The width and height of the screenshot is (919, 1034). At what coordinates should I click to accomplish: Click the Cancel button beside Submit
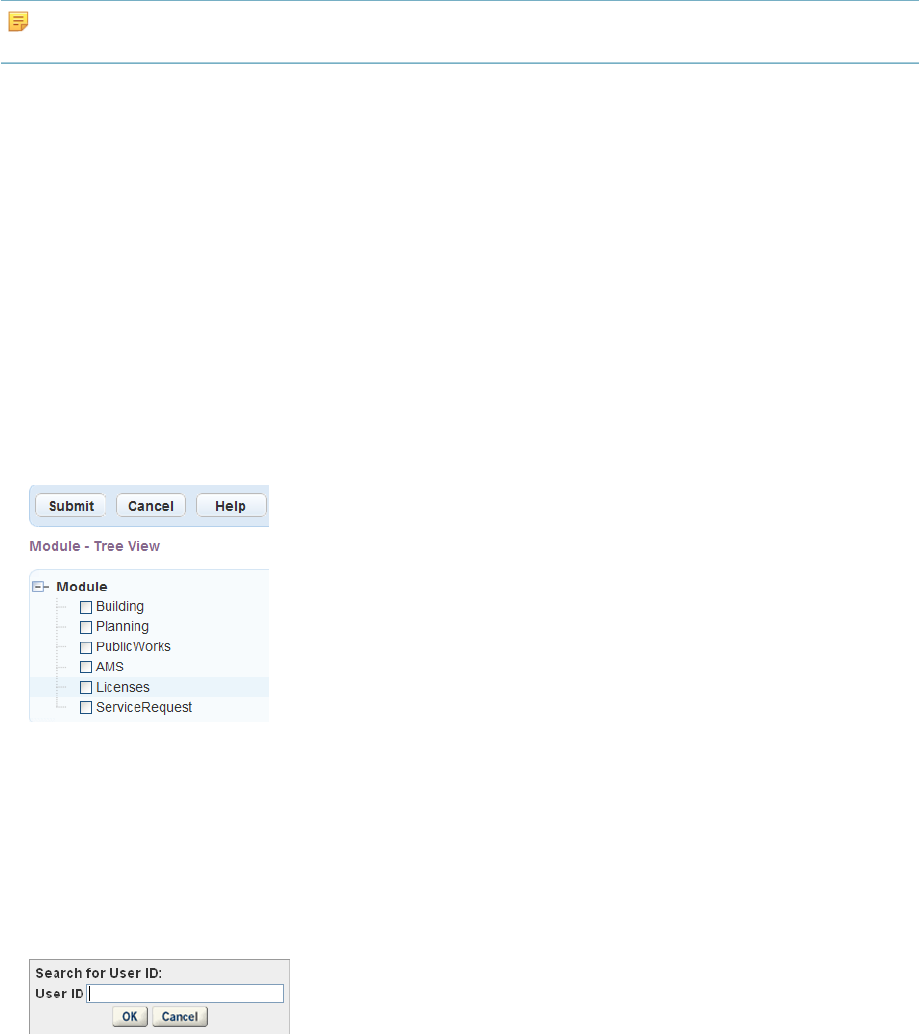(x=151, y=506)
